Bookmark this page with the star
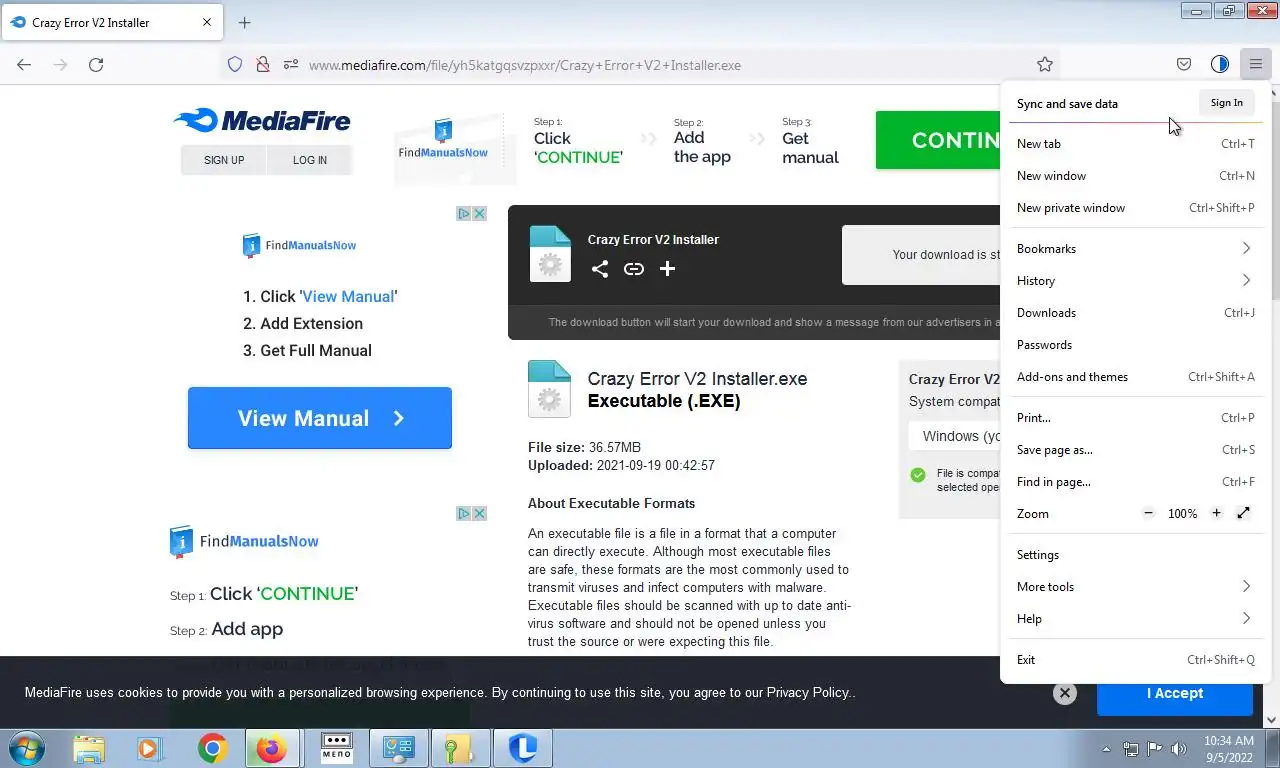The width and height of the screenshot is (1280, 768). (1045, 65)
